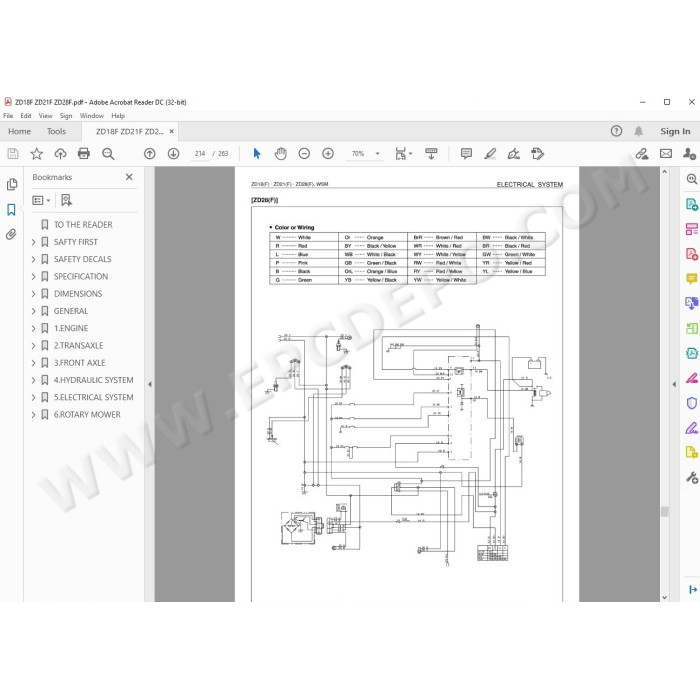This screenshot has width=700, height=700.
Task: View notifications bell
Action: (x=639, y=131)
